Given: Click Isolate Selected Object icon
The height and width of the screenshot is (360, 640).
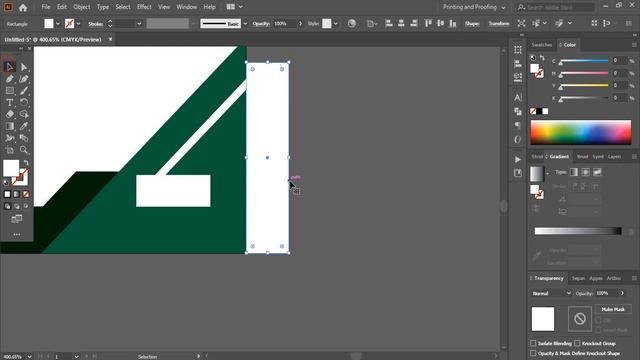Looking at the screenshot, I should tap(521, 24).
